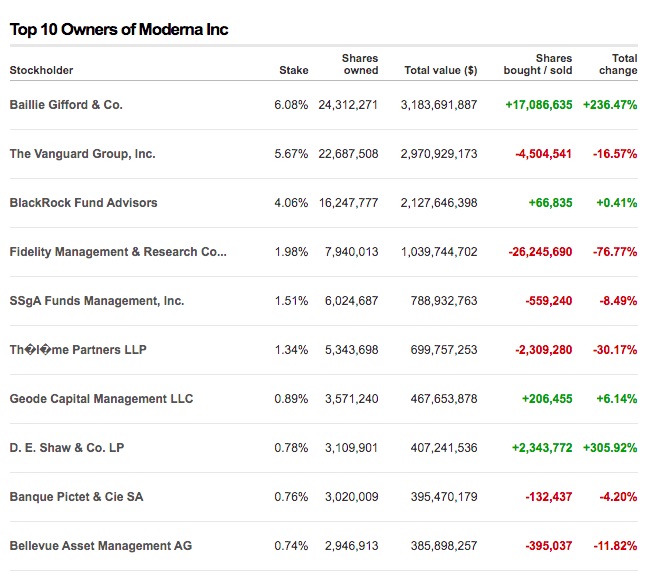The image size is (648, 582).
Task: Click the -30.17% total change value
Action: 615,350
